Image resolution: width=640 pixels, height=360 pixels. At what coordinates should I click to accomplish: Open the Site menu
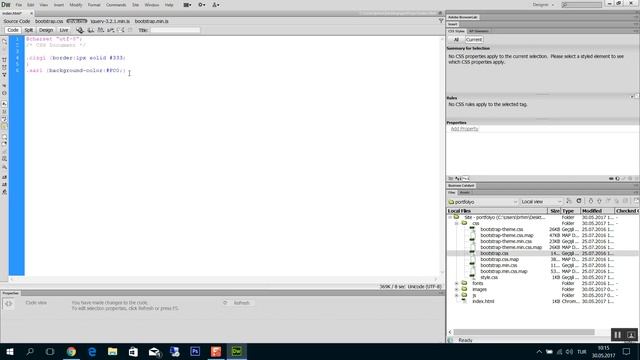point(136,5)
